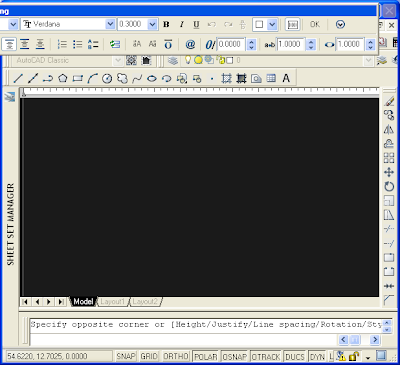Click the command line right scroll arrow
Viewport: 400px width, 365px height.
tap(374, 340)
